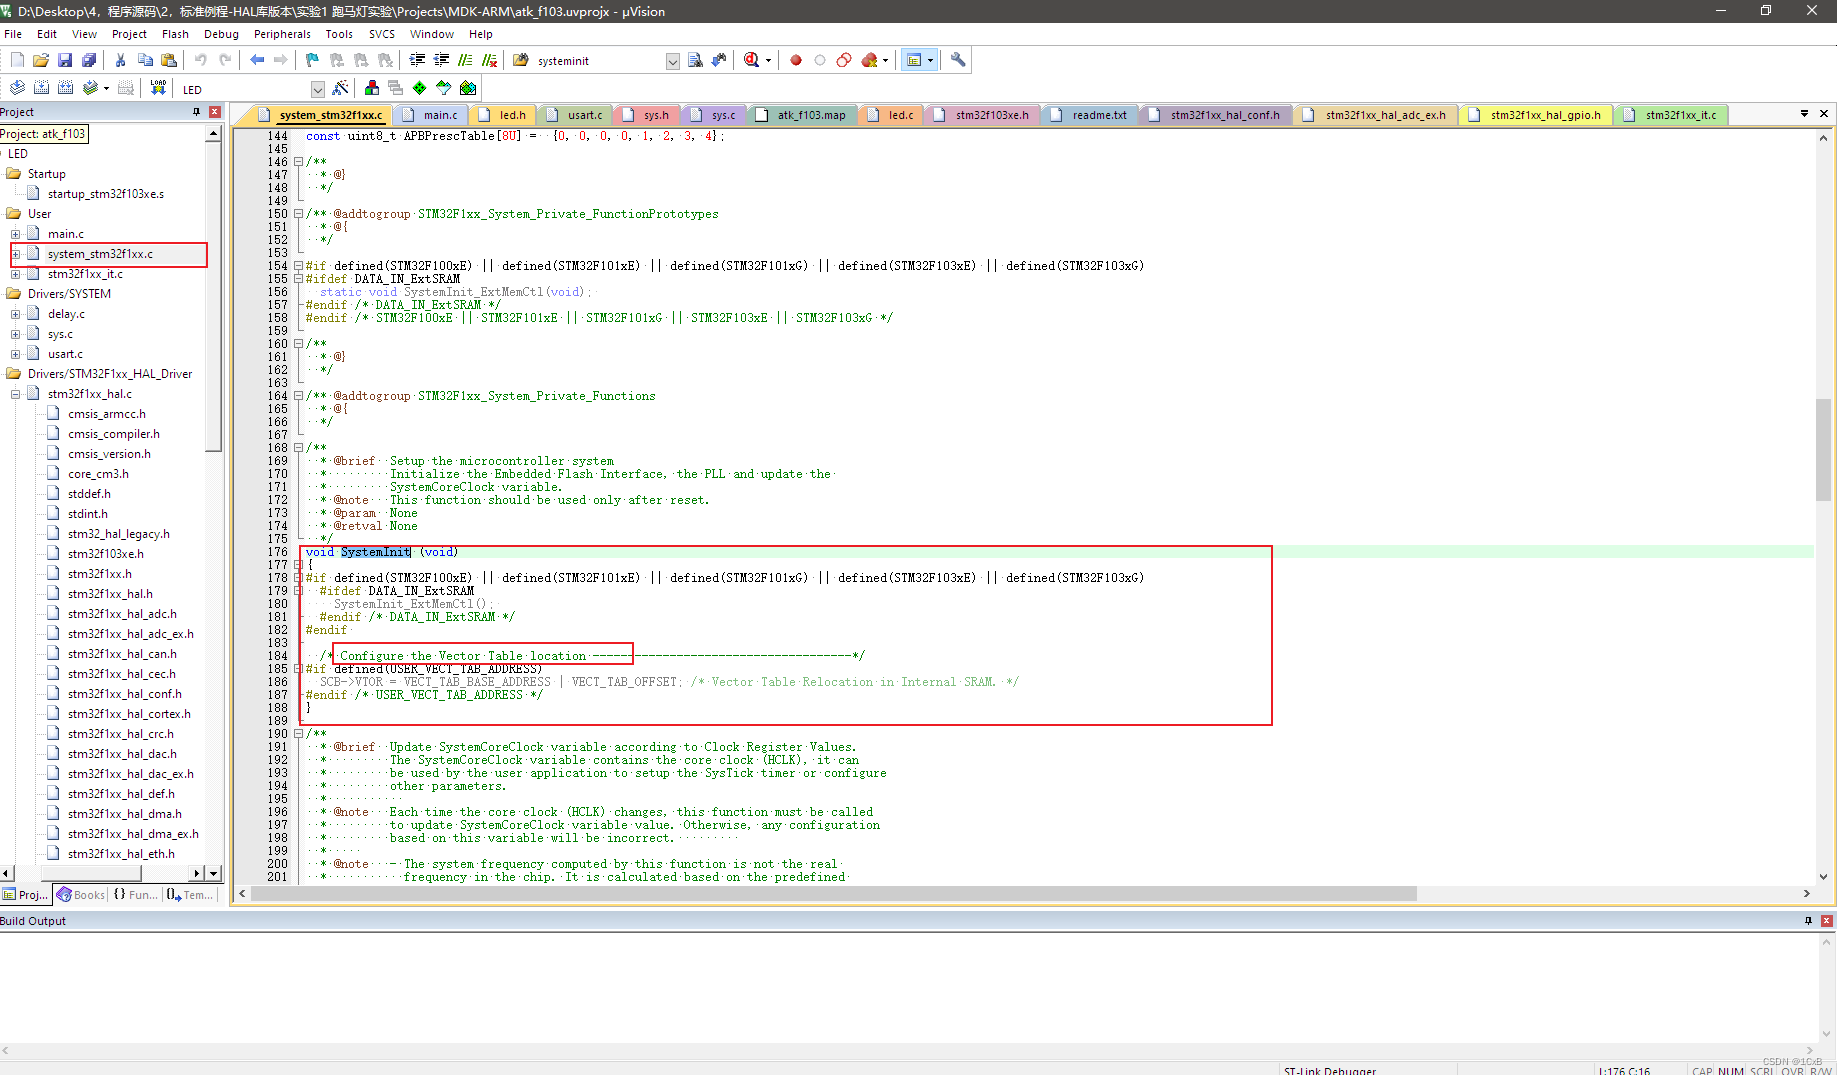Switch to the readme.txt tab
This screenshot has height=1075, width=1837.
click(1090, 115)
